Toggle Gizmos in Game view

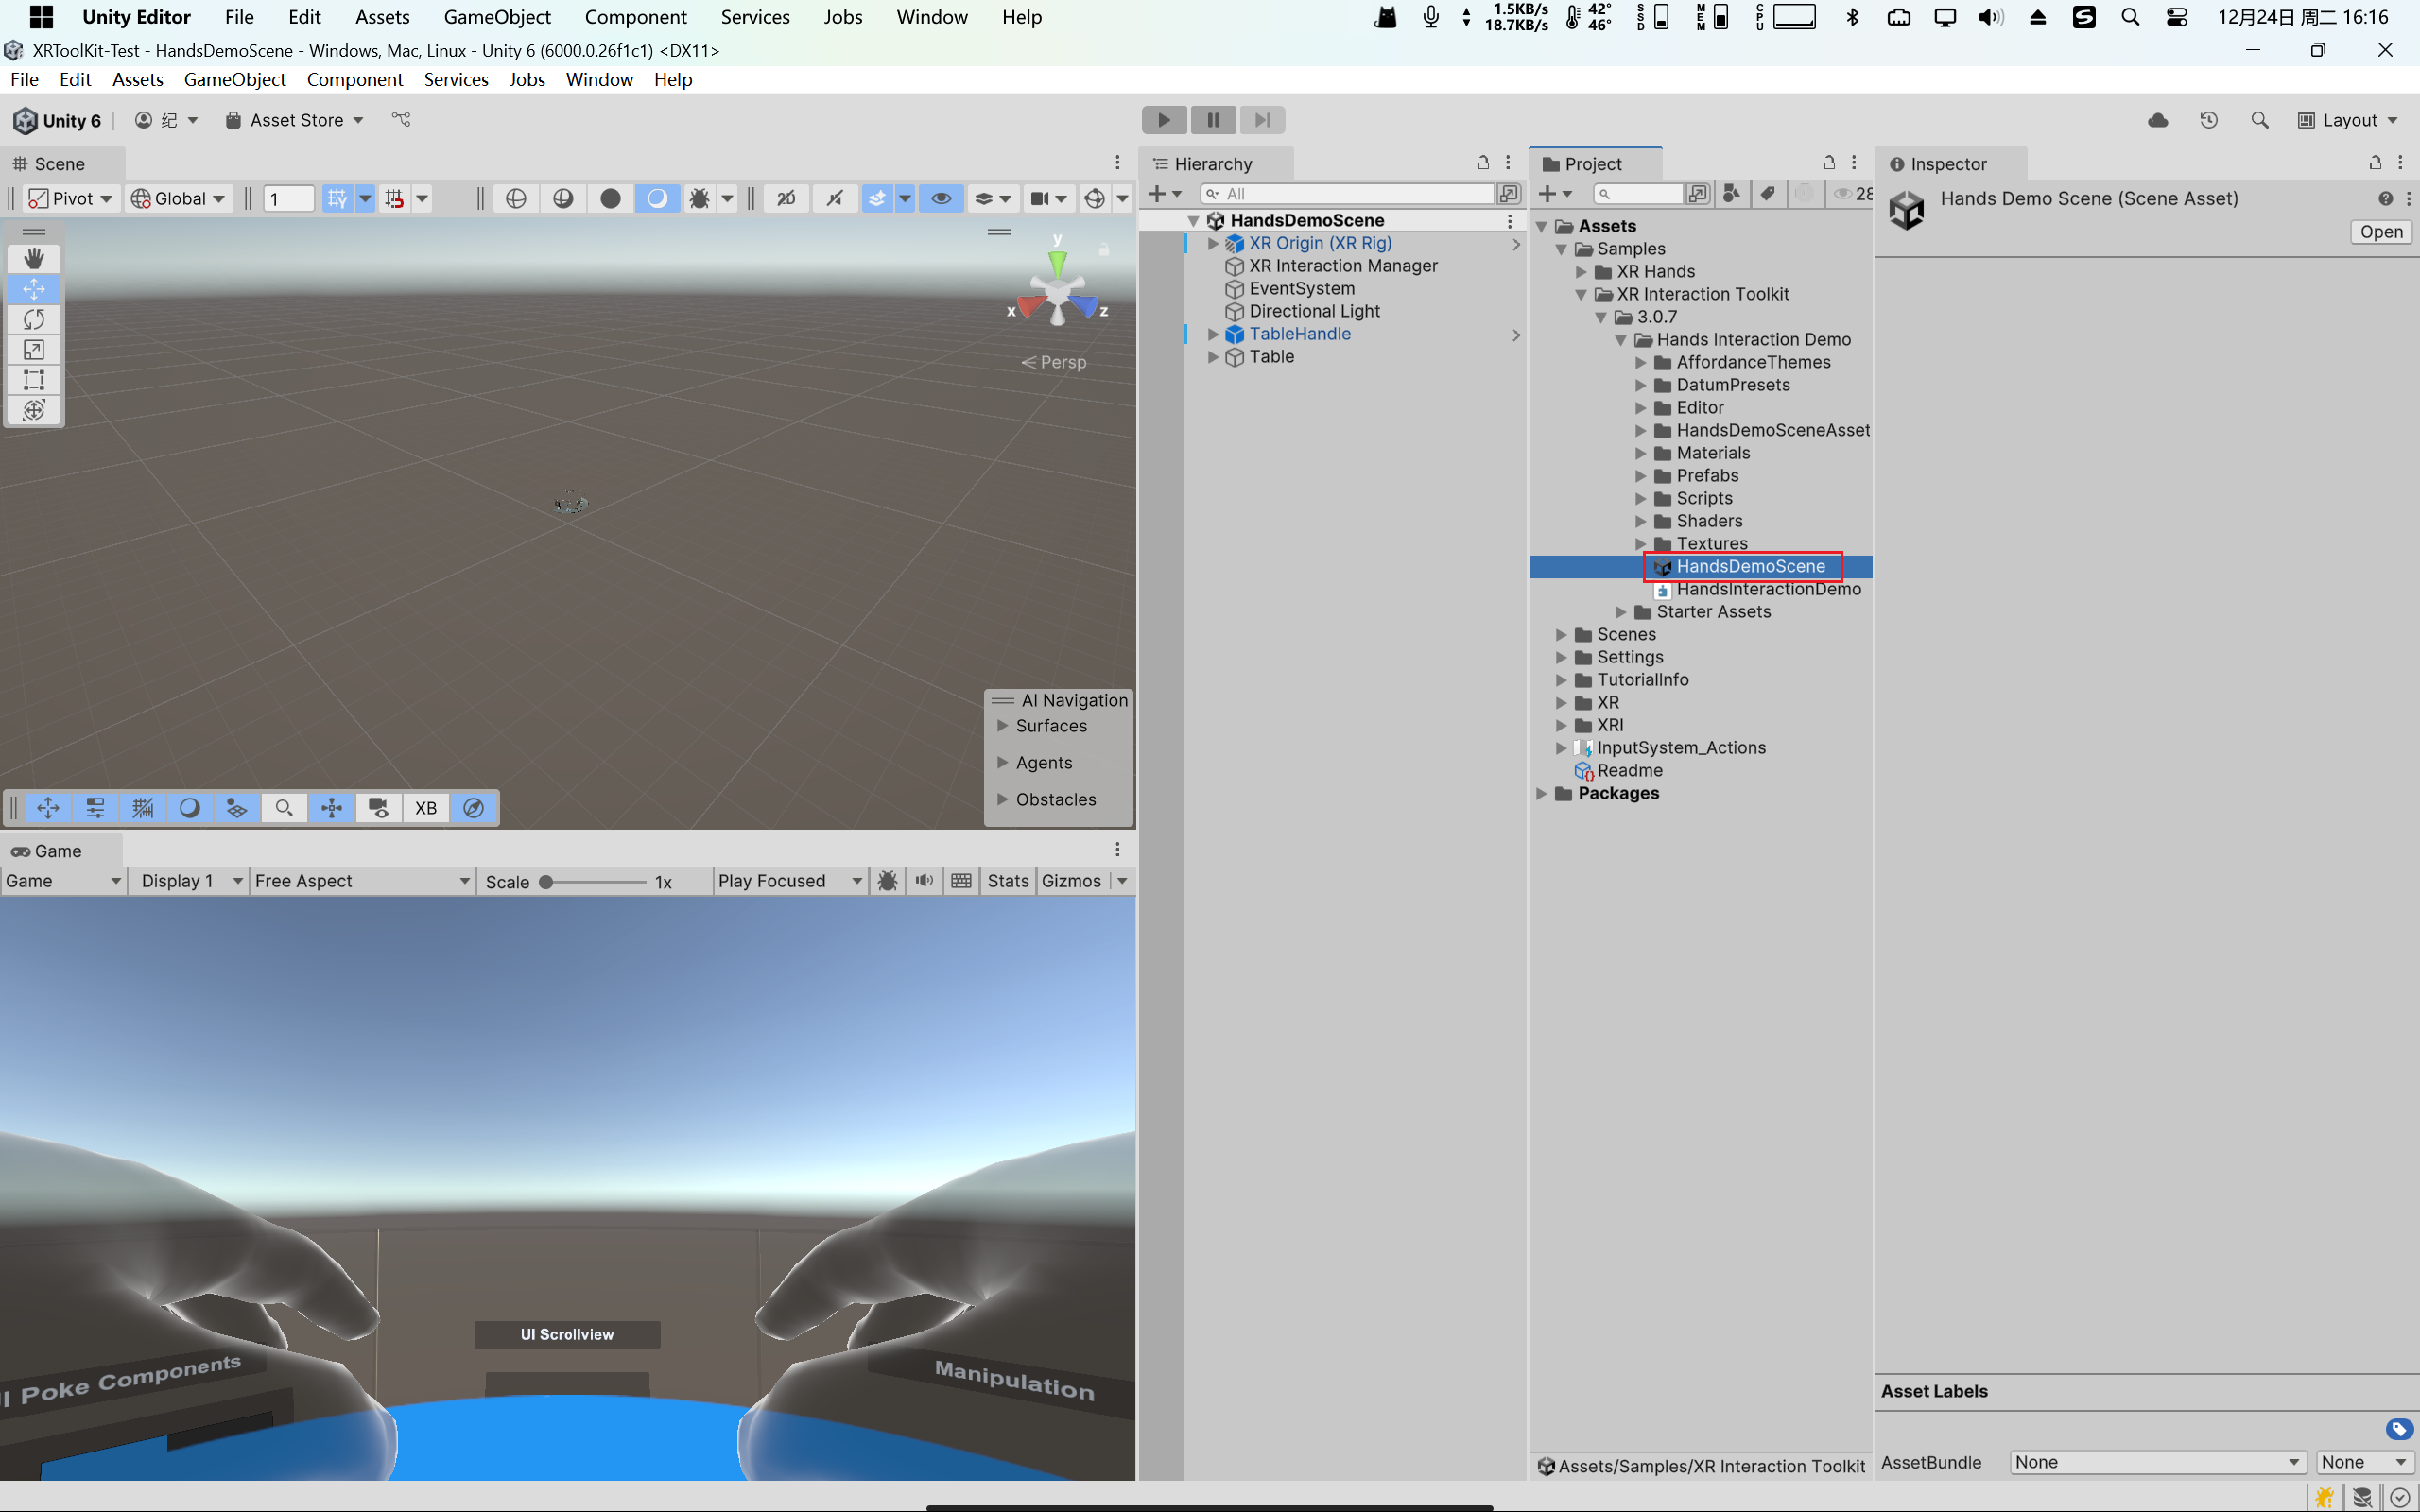pos(1071,880)
